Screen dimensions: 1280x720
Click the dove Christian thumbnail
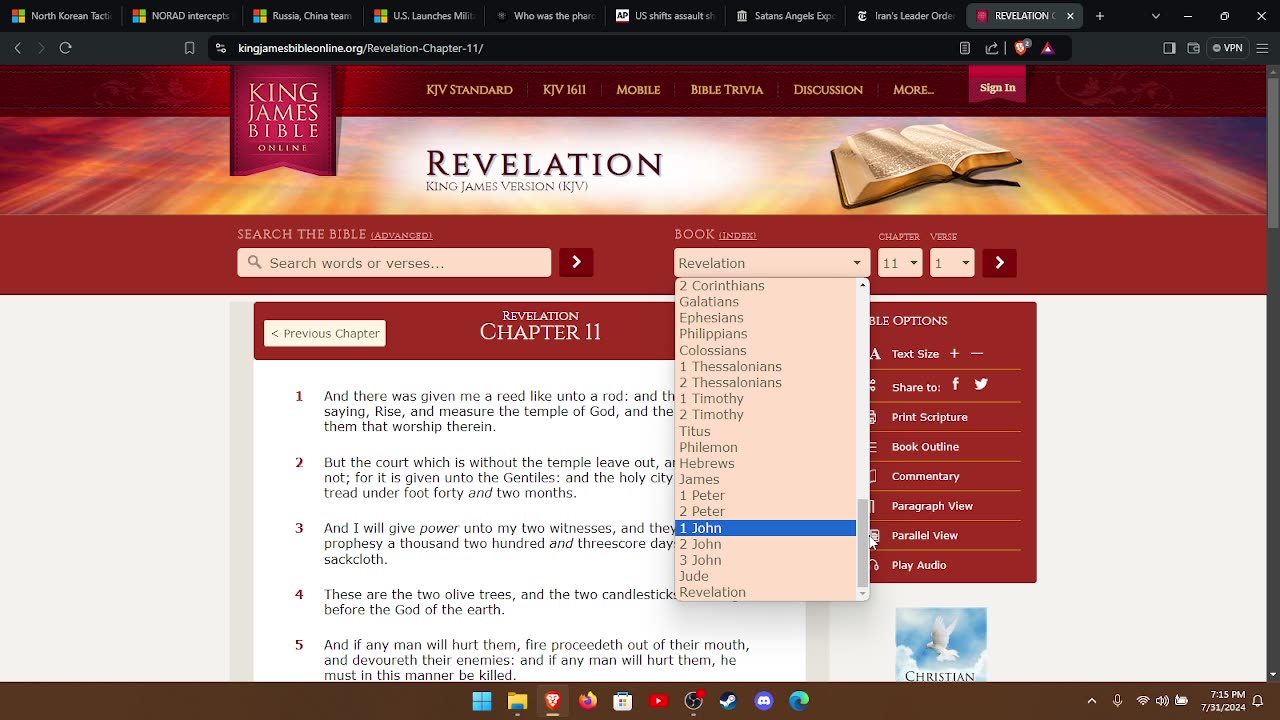pos(941,645)
